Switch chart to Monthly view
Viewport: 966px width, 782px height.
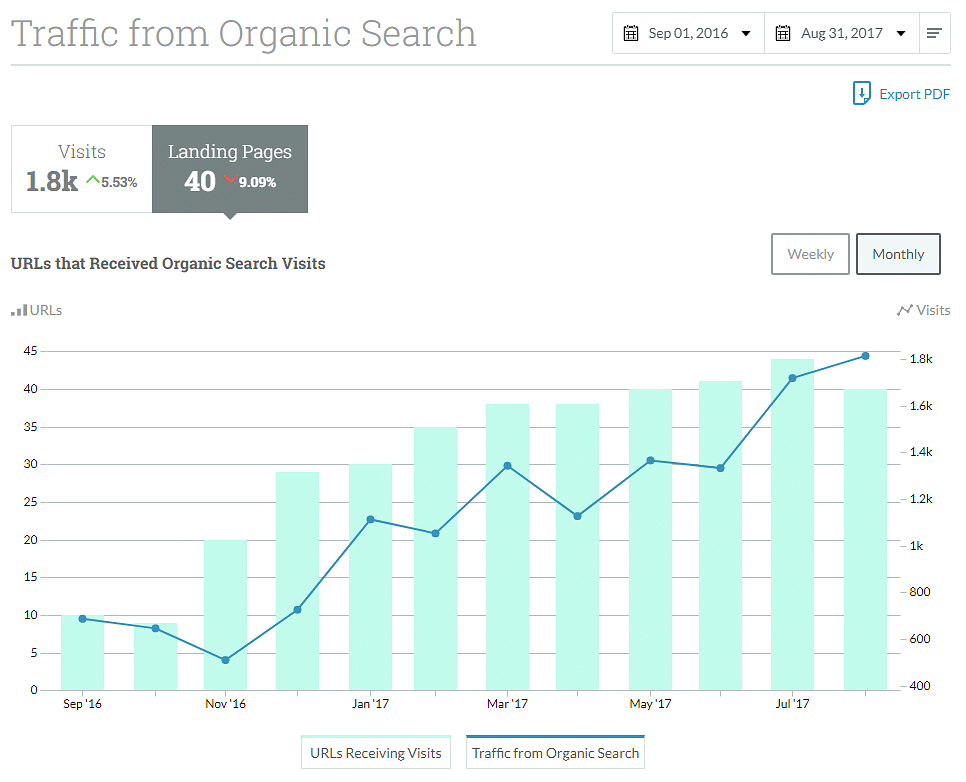pyautogui.click(x=898, y=254)
